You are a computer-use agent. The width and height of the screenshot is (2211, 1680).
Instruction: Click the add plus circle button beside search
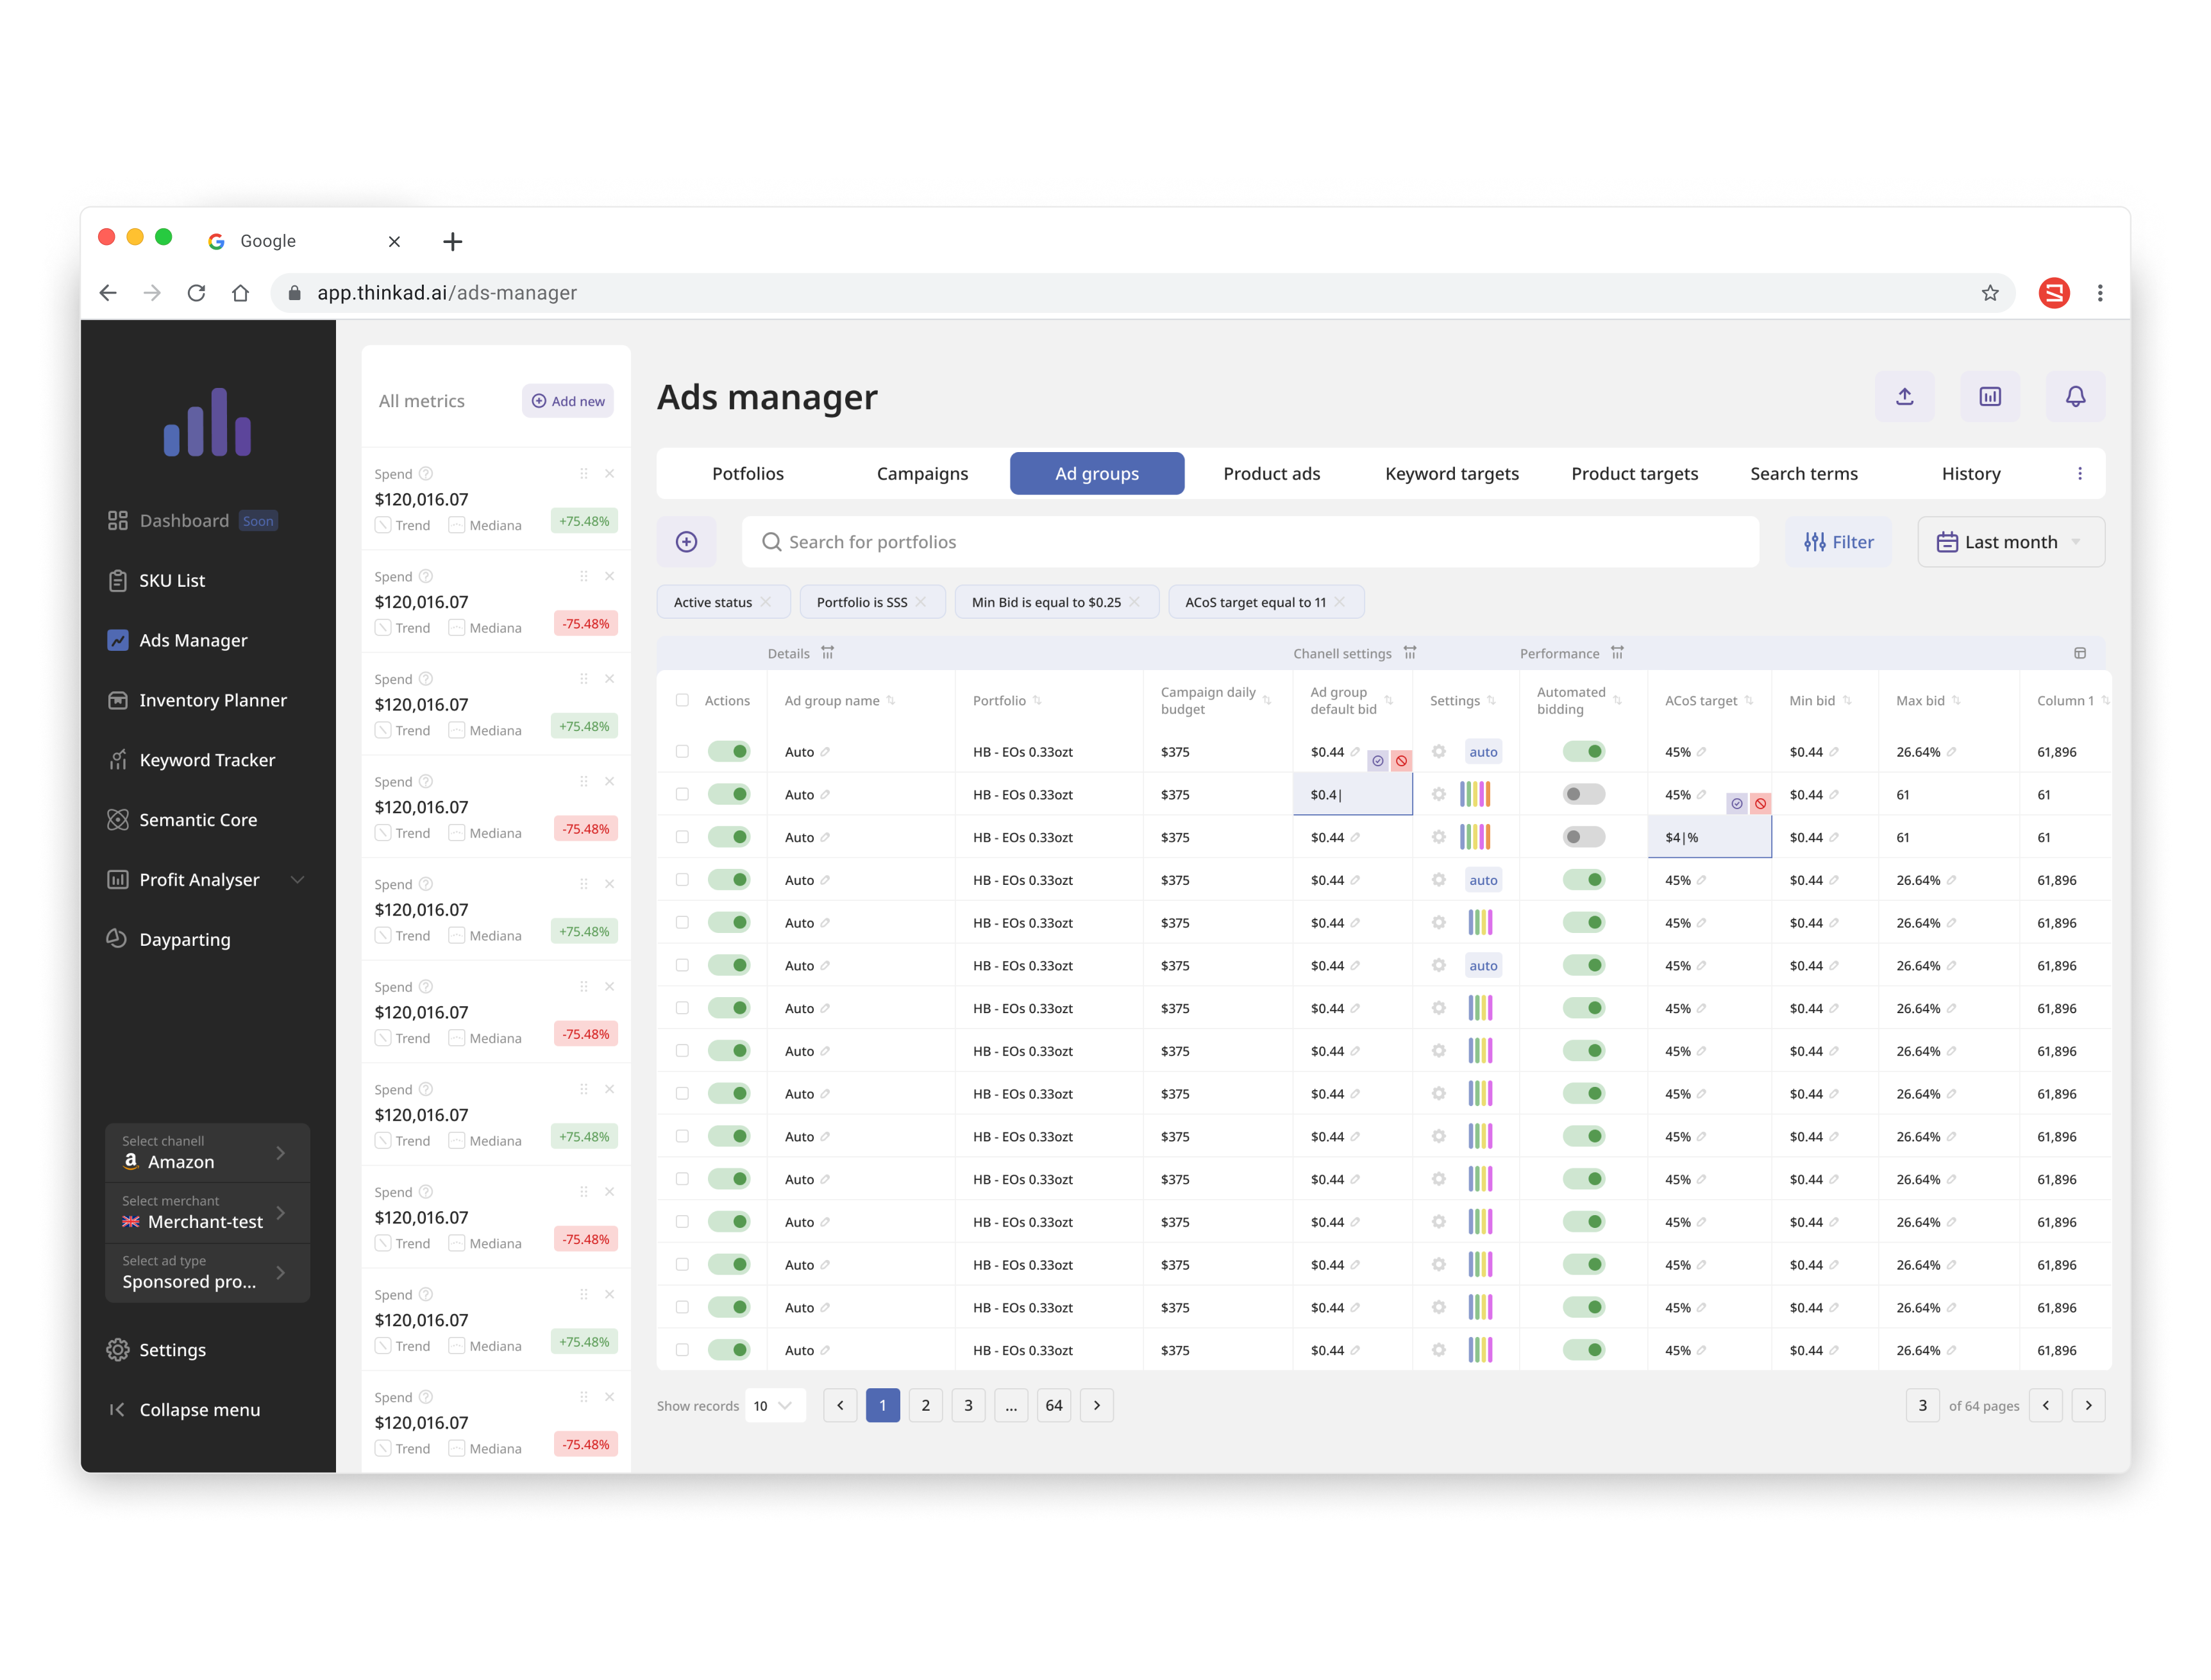click(686, 542)
